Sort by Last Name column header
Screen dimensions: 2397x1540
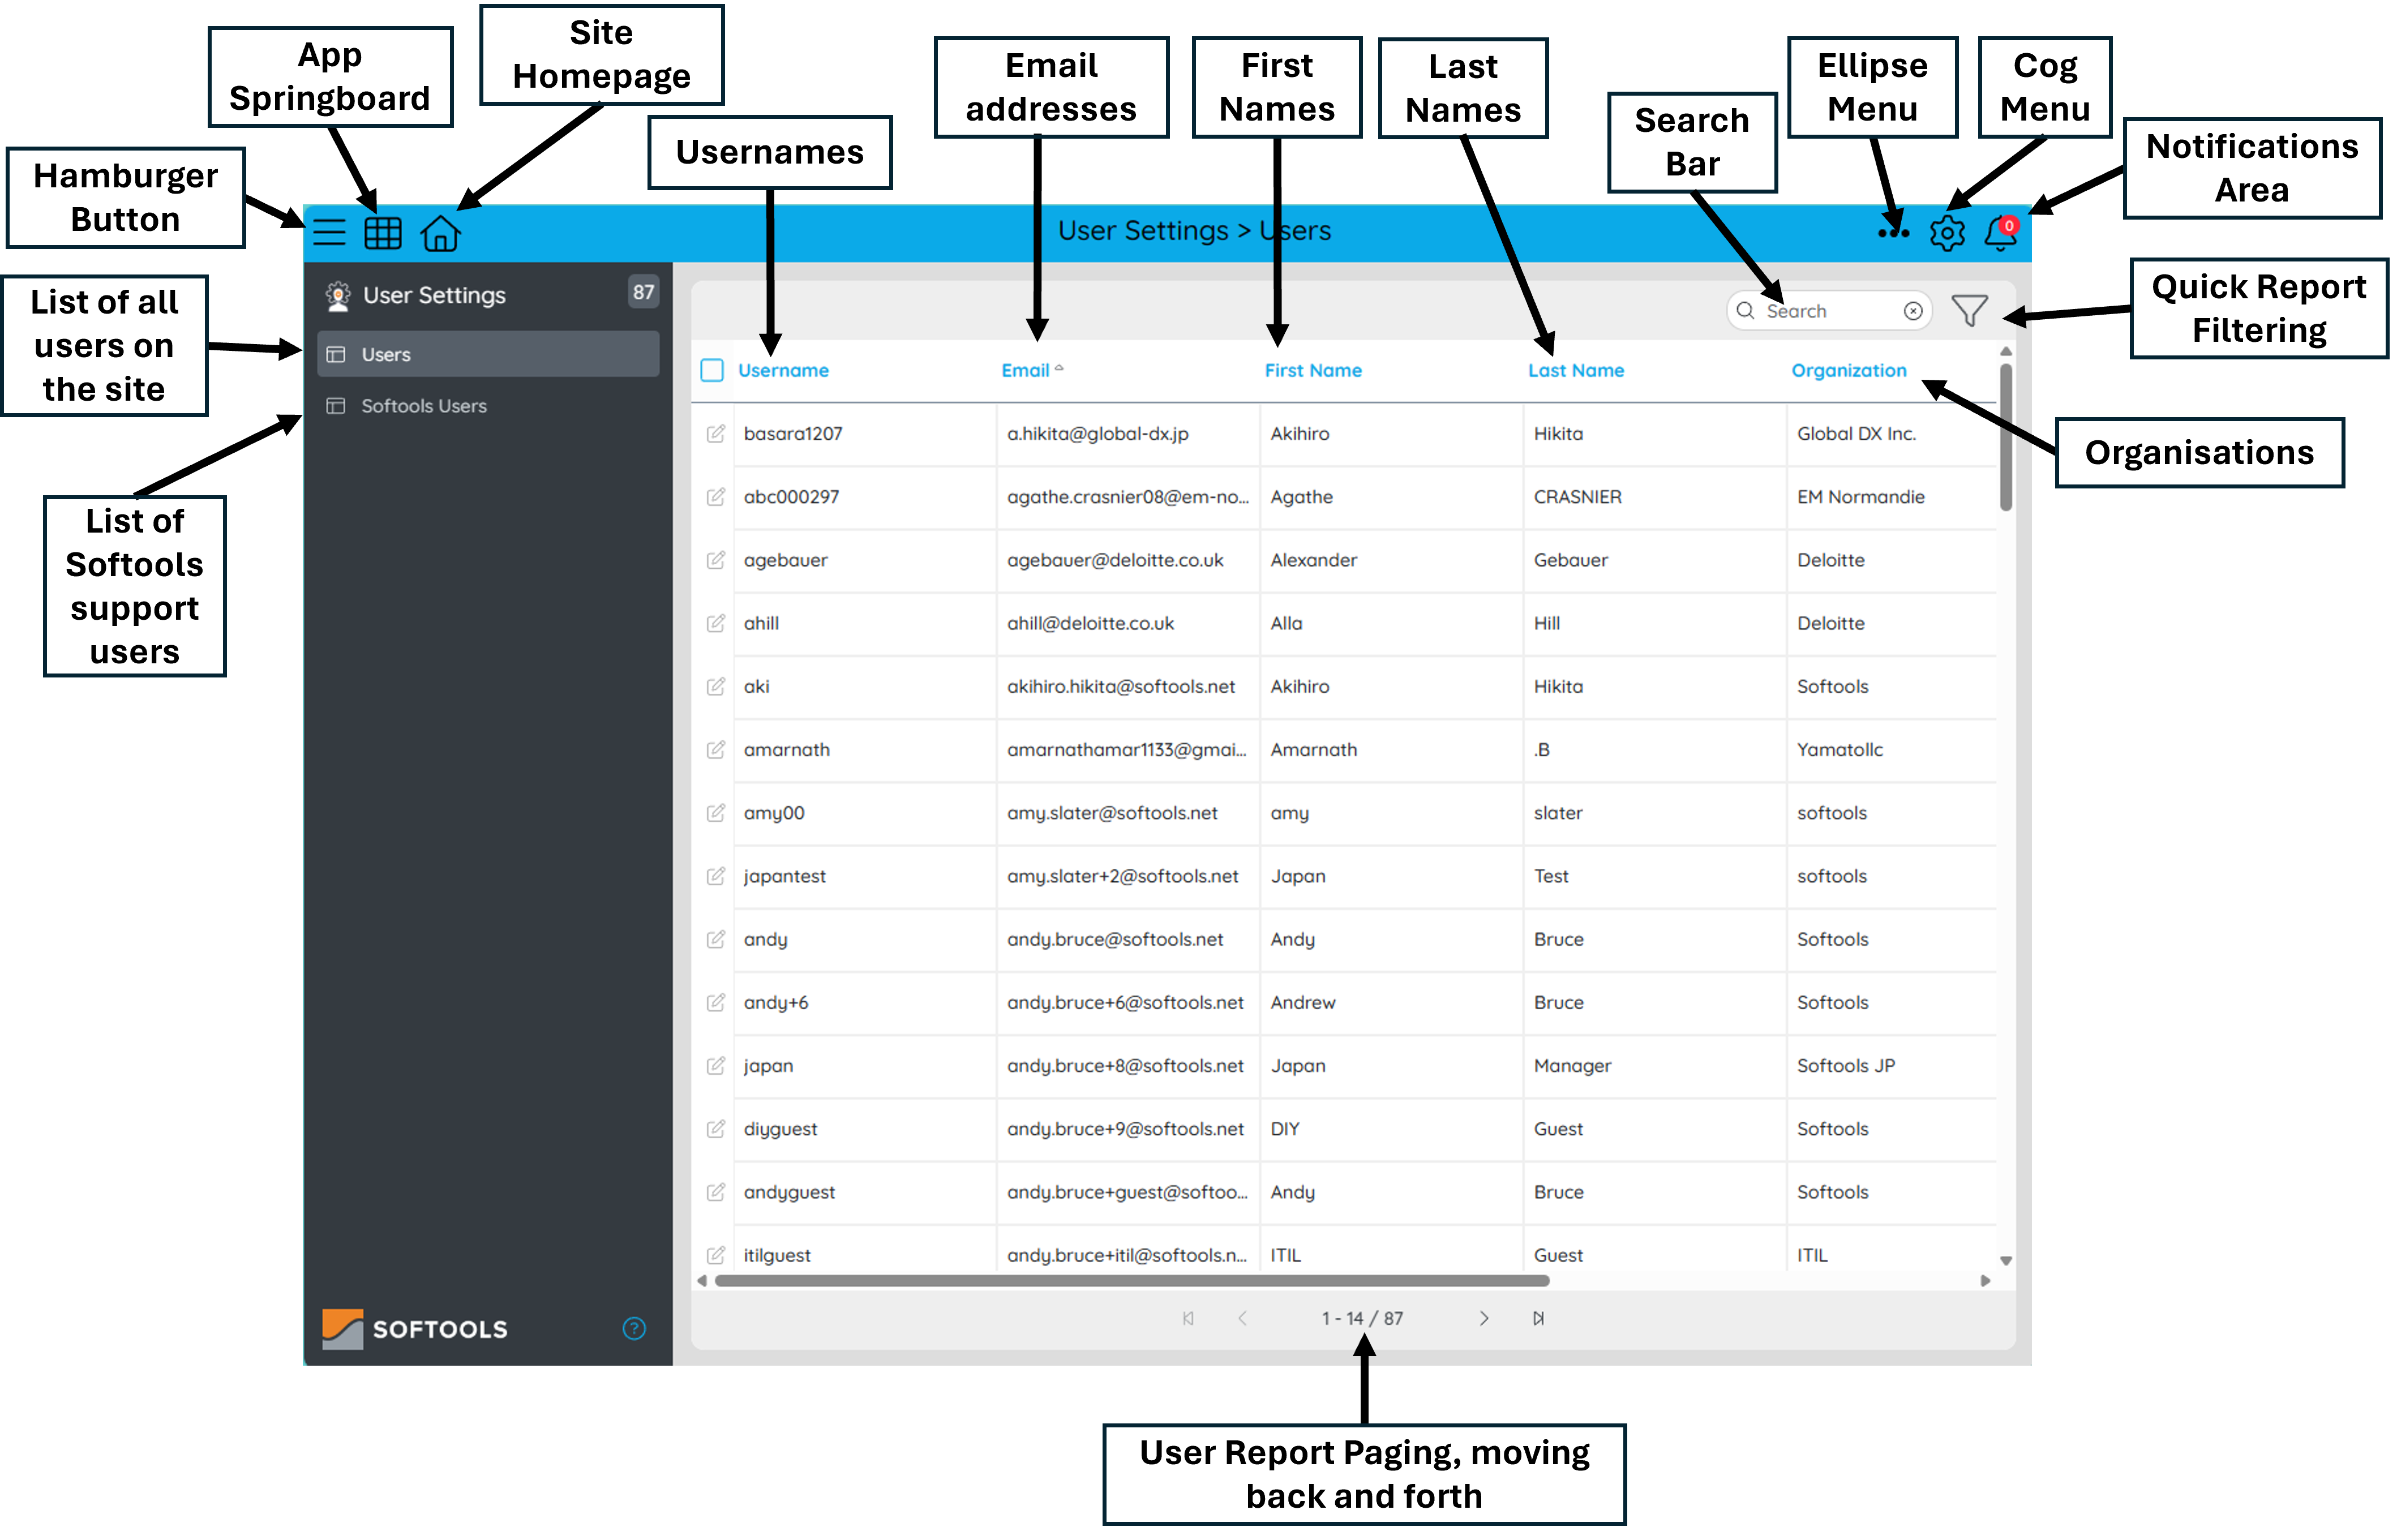click(1576, 370)
